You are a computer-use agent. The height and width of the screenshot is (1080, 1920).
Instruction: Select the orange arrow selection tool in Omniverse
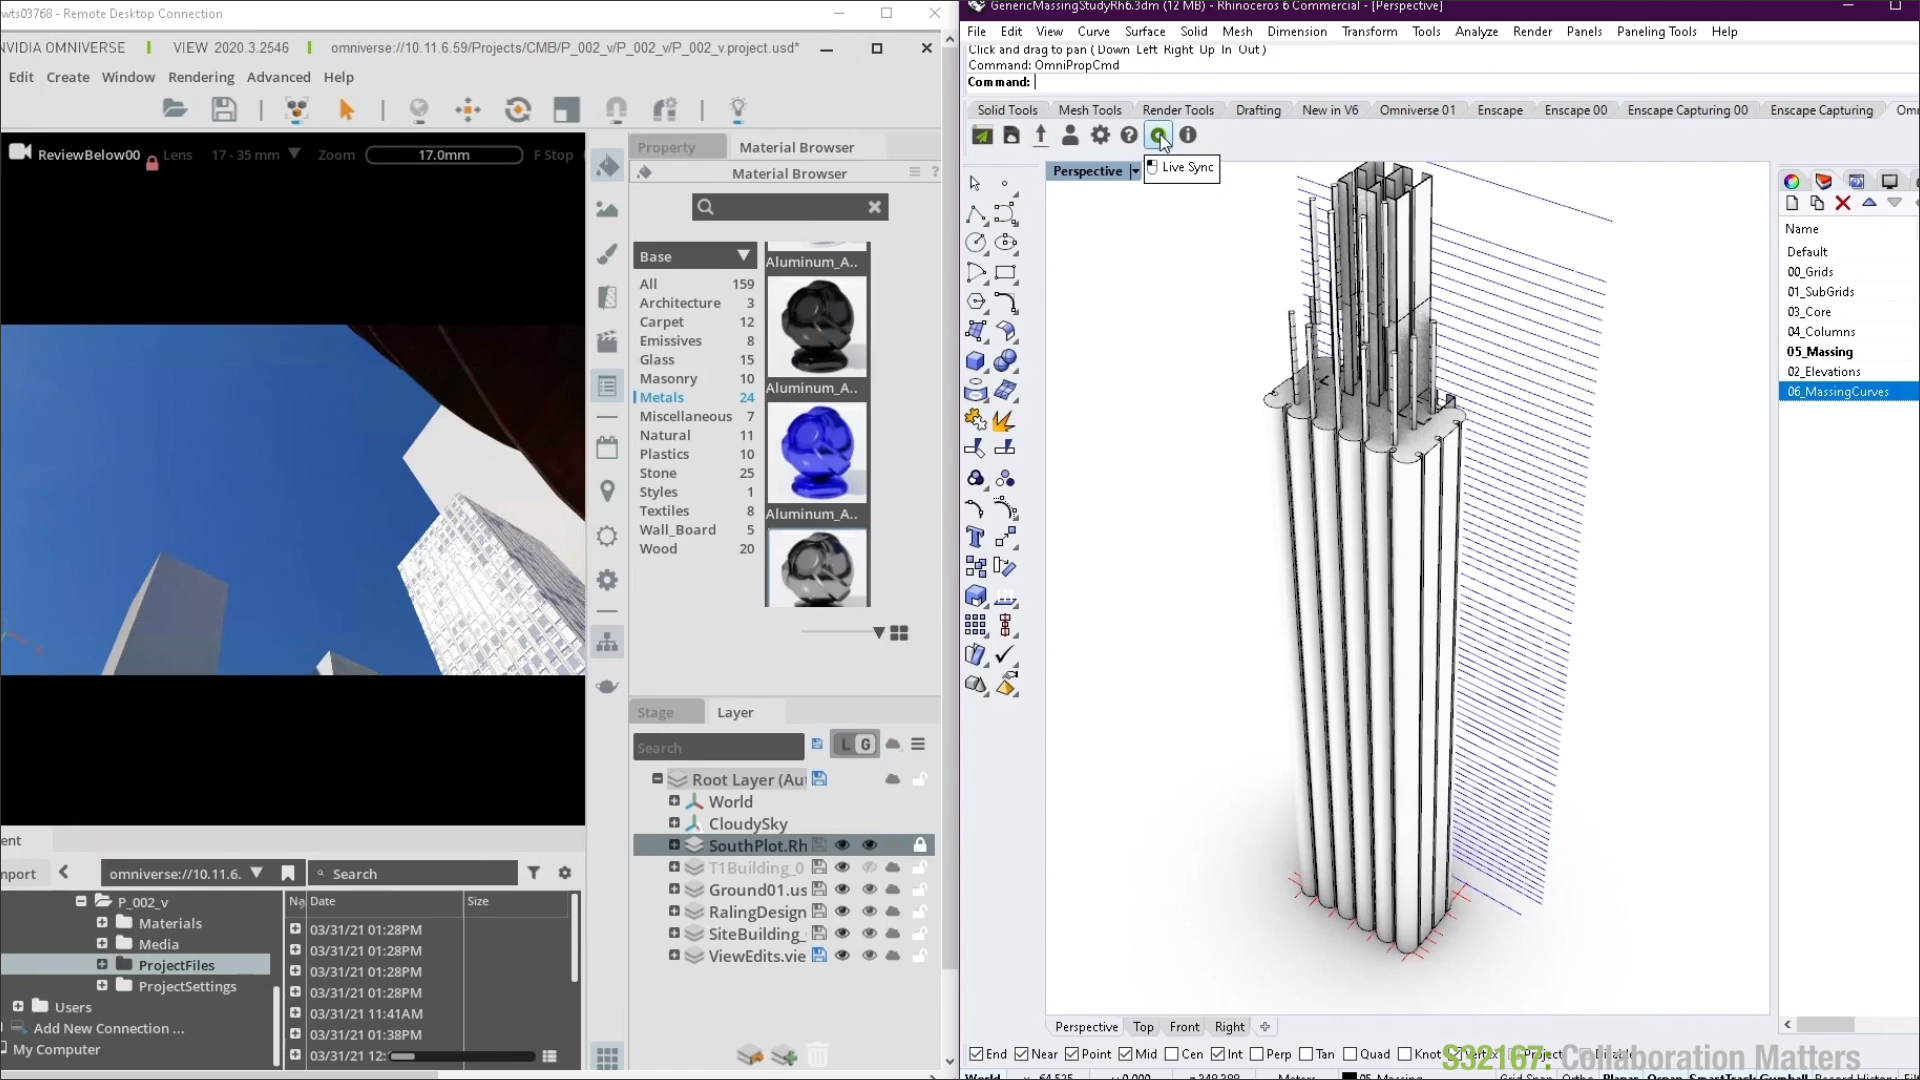pyautogui.click(x=347, y=109)
